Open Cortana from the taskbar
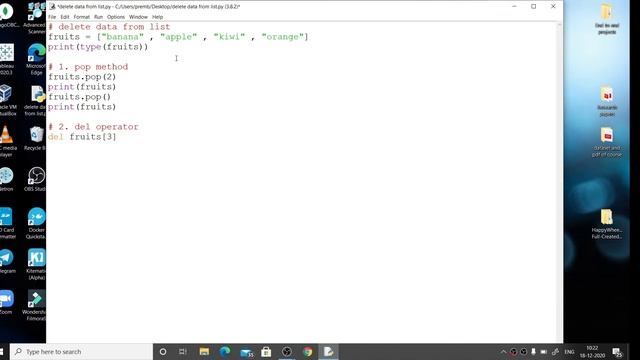The height and width of the screenshot is (360, 640). 163,351
